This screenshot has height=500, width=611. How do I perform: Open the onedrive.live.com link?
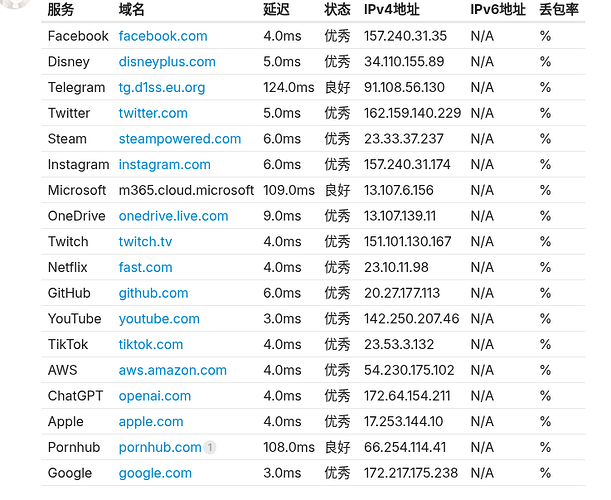pyautogui.click(x=173, y=216)
